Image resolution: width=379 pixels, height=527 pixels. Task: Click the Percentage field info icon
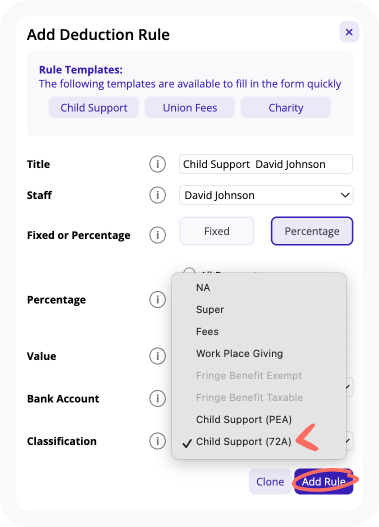pos(158,299)
